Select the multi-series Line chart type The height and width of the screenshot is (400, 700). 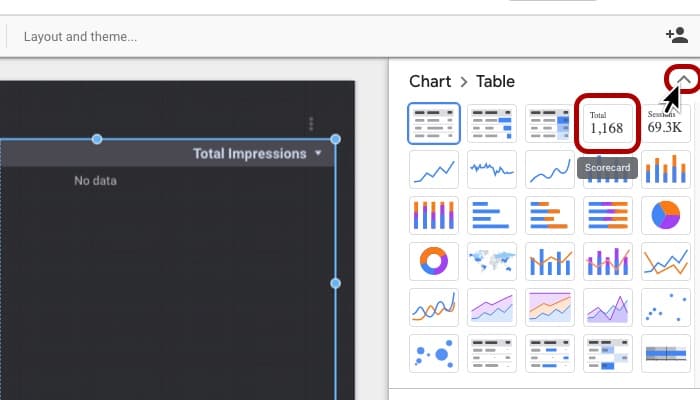click(x=666, y=262)
